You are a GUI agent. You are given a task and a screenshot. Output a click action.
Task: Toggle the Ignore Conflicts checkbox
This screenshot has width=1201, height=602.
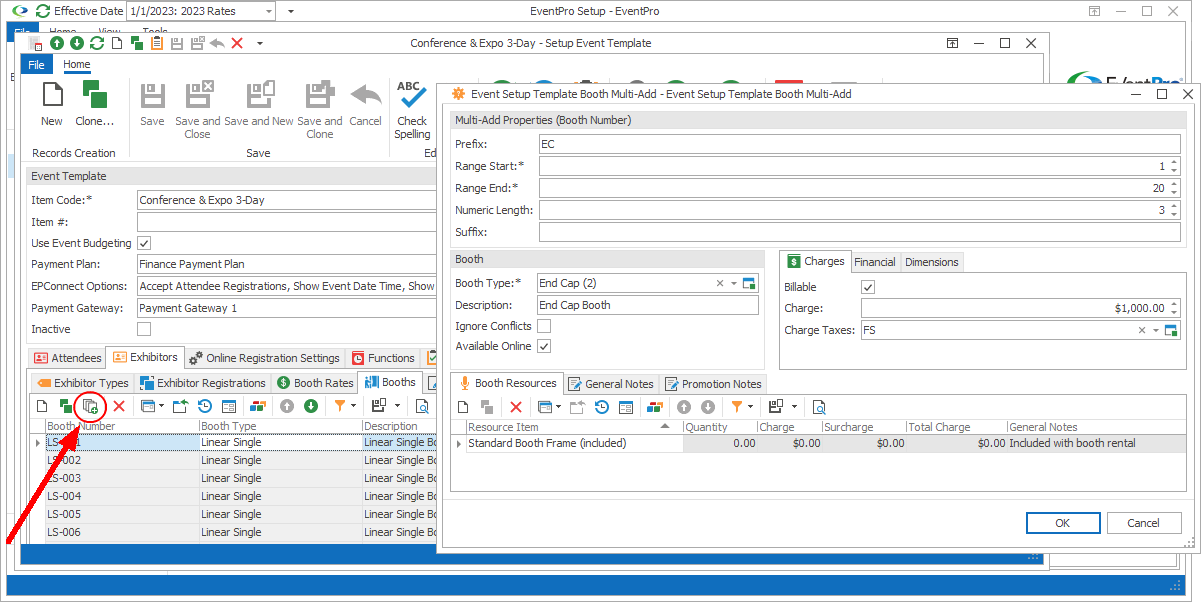pyautogui.click(x=544, y=326)
